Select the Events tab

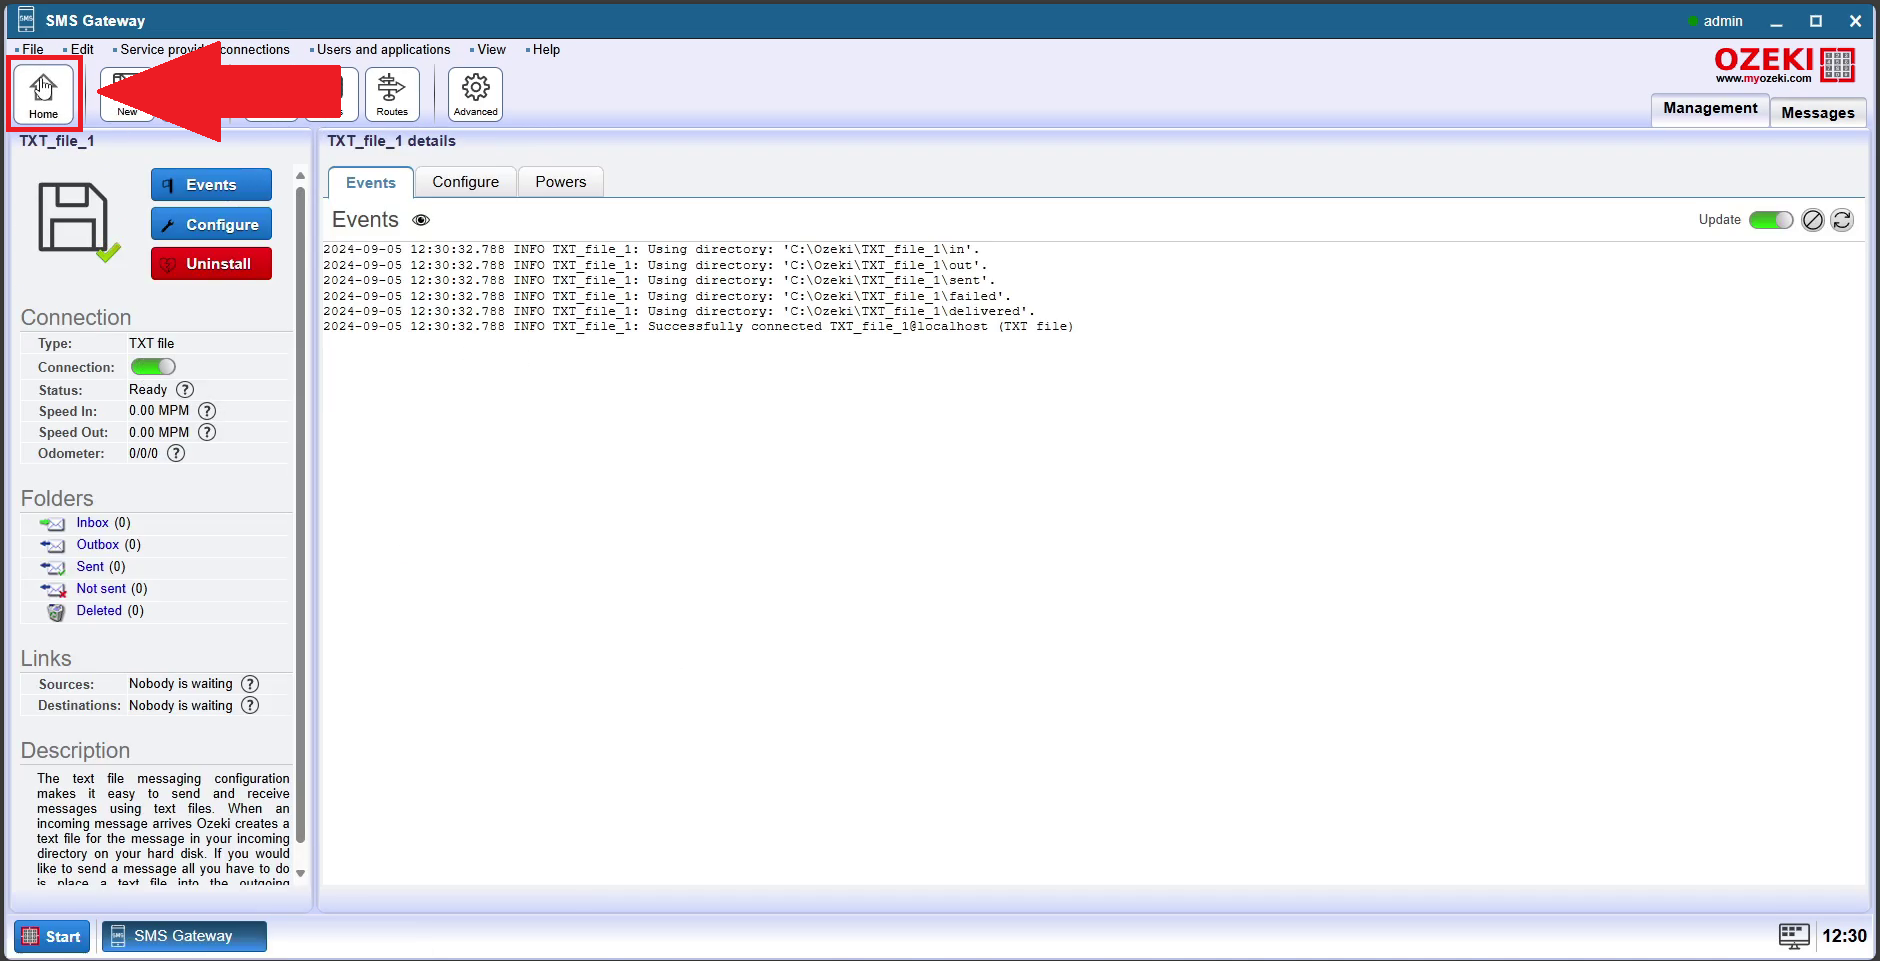click(x=371, y=182)
